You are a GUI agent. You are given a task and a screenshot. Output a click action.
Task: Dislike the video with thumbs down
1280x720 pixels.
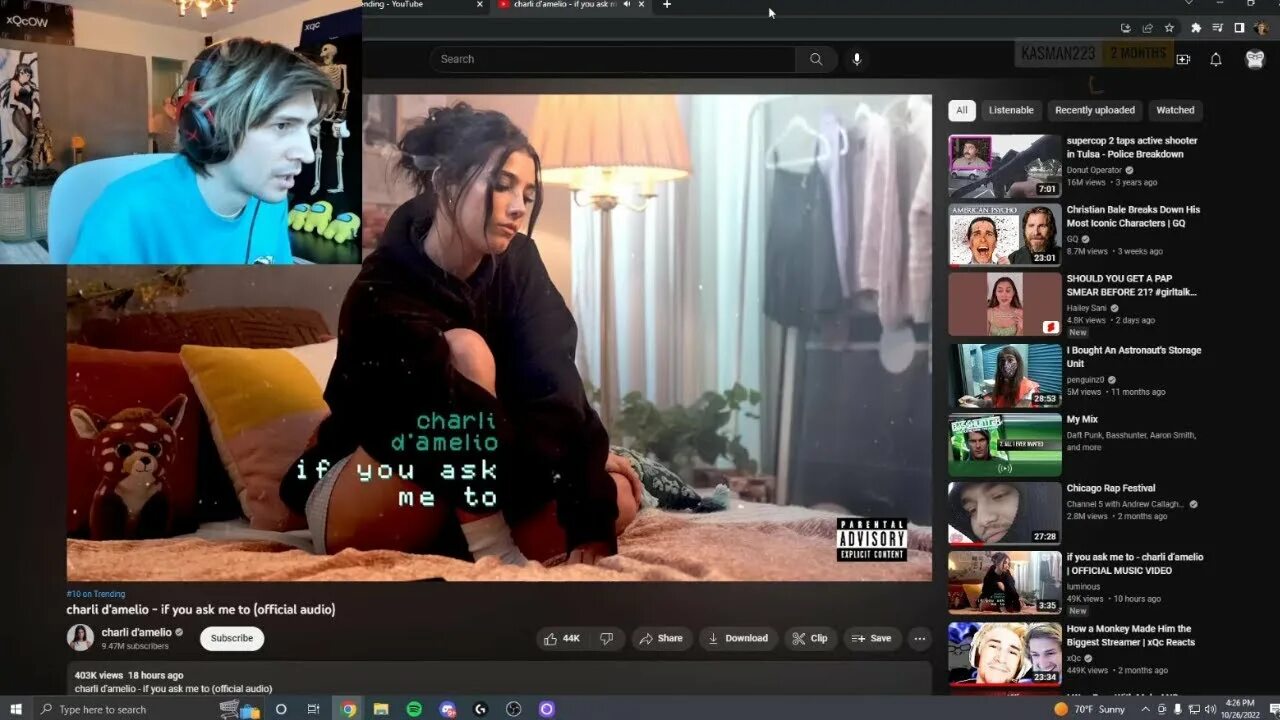point(606,638)
